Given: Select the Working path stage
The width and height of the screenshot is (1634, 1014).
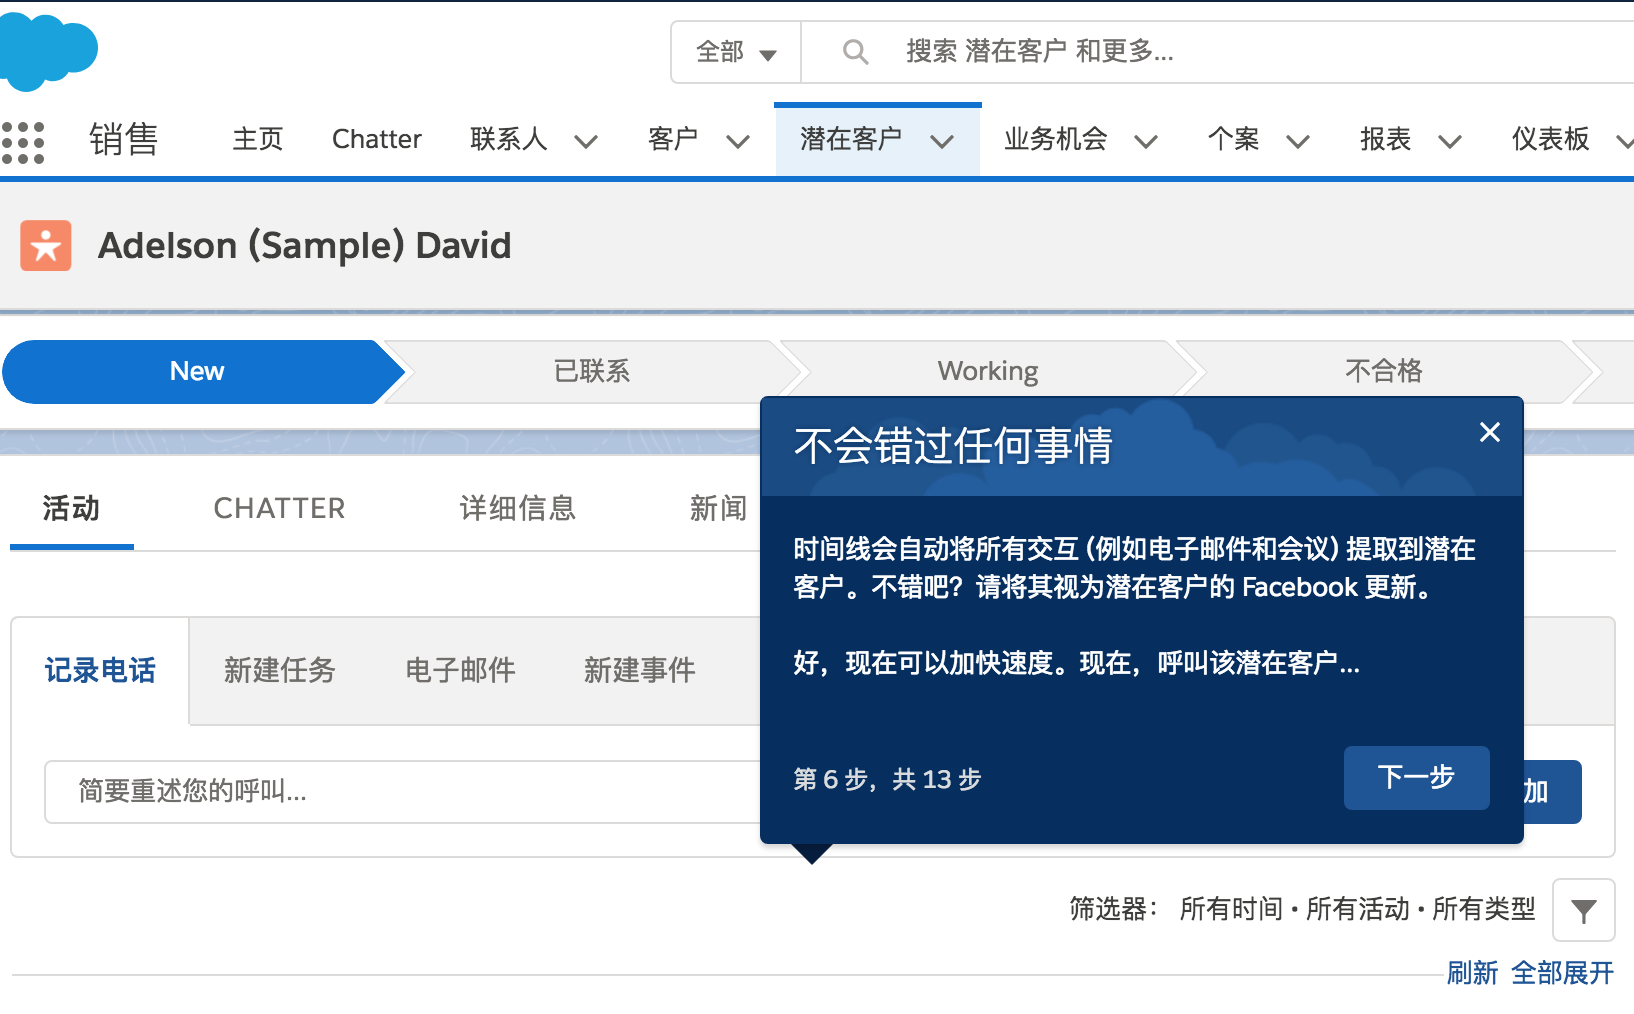Looking at the screenshot, I should point(988,371).
